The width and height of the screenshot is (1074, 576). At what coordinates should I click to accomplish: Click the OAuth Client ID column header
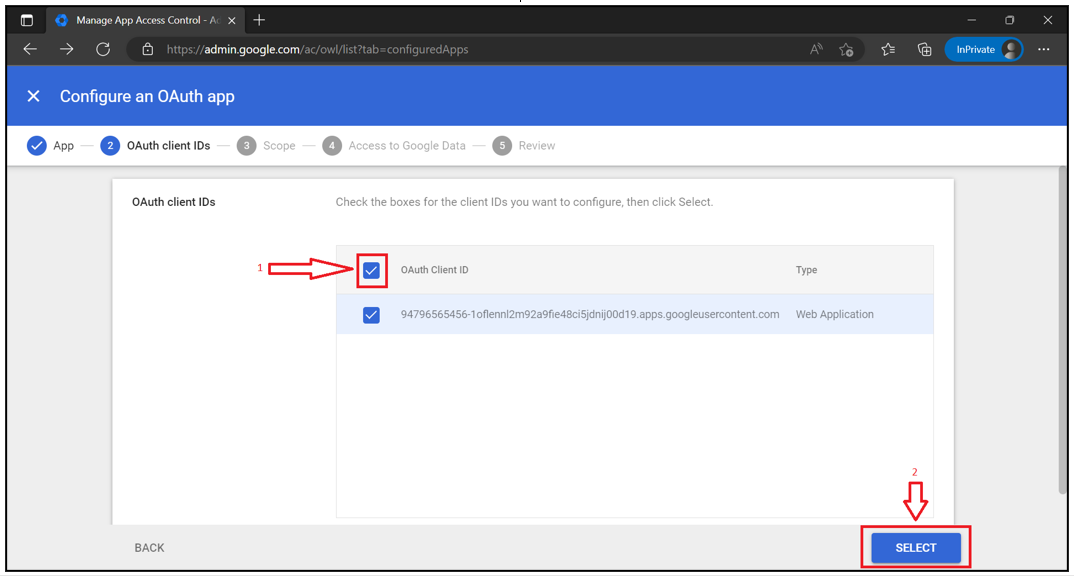tap(434, 270)
